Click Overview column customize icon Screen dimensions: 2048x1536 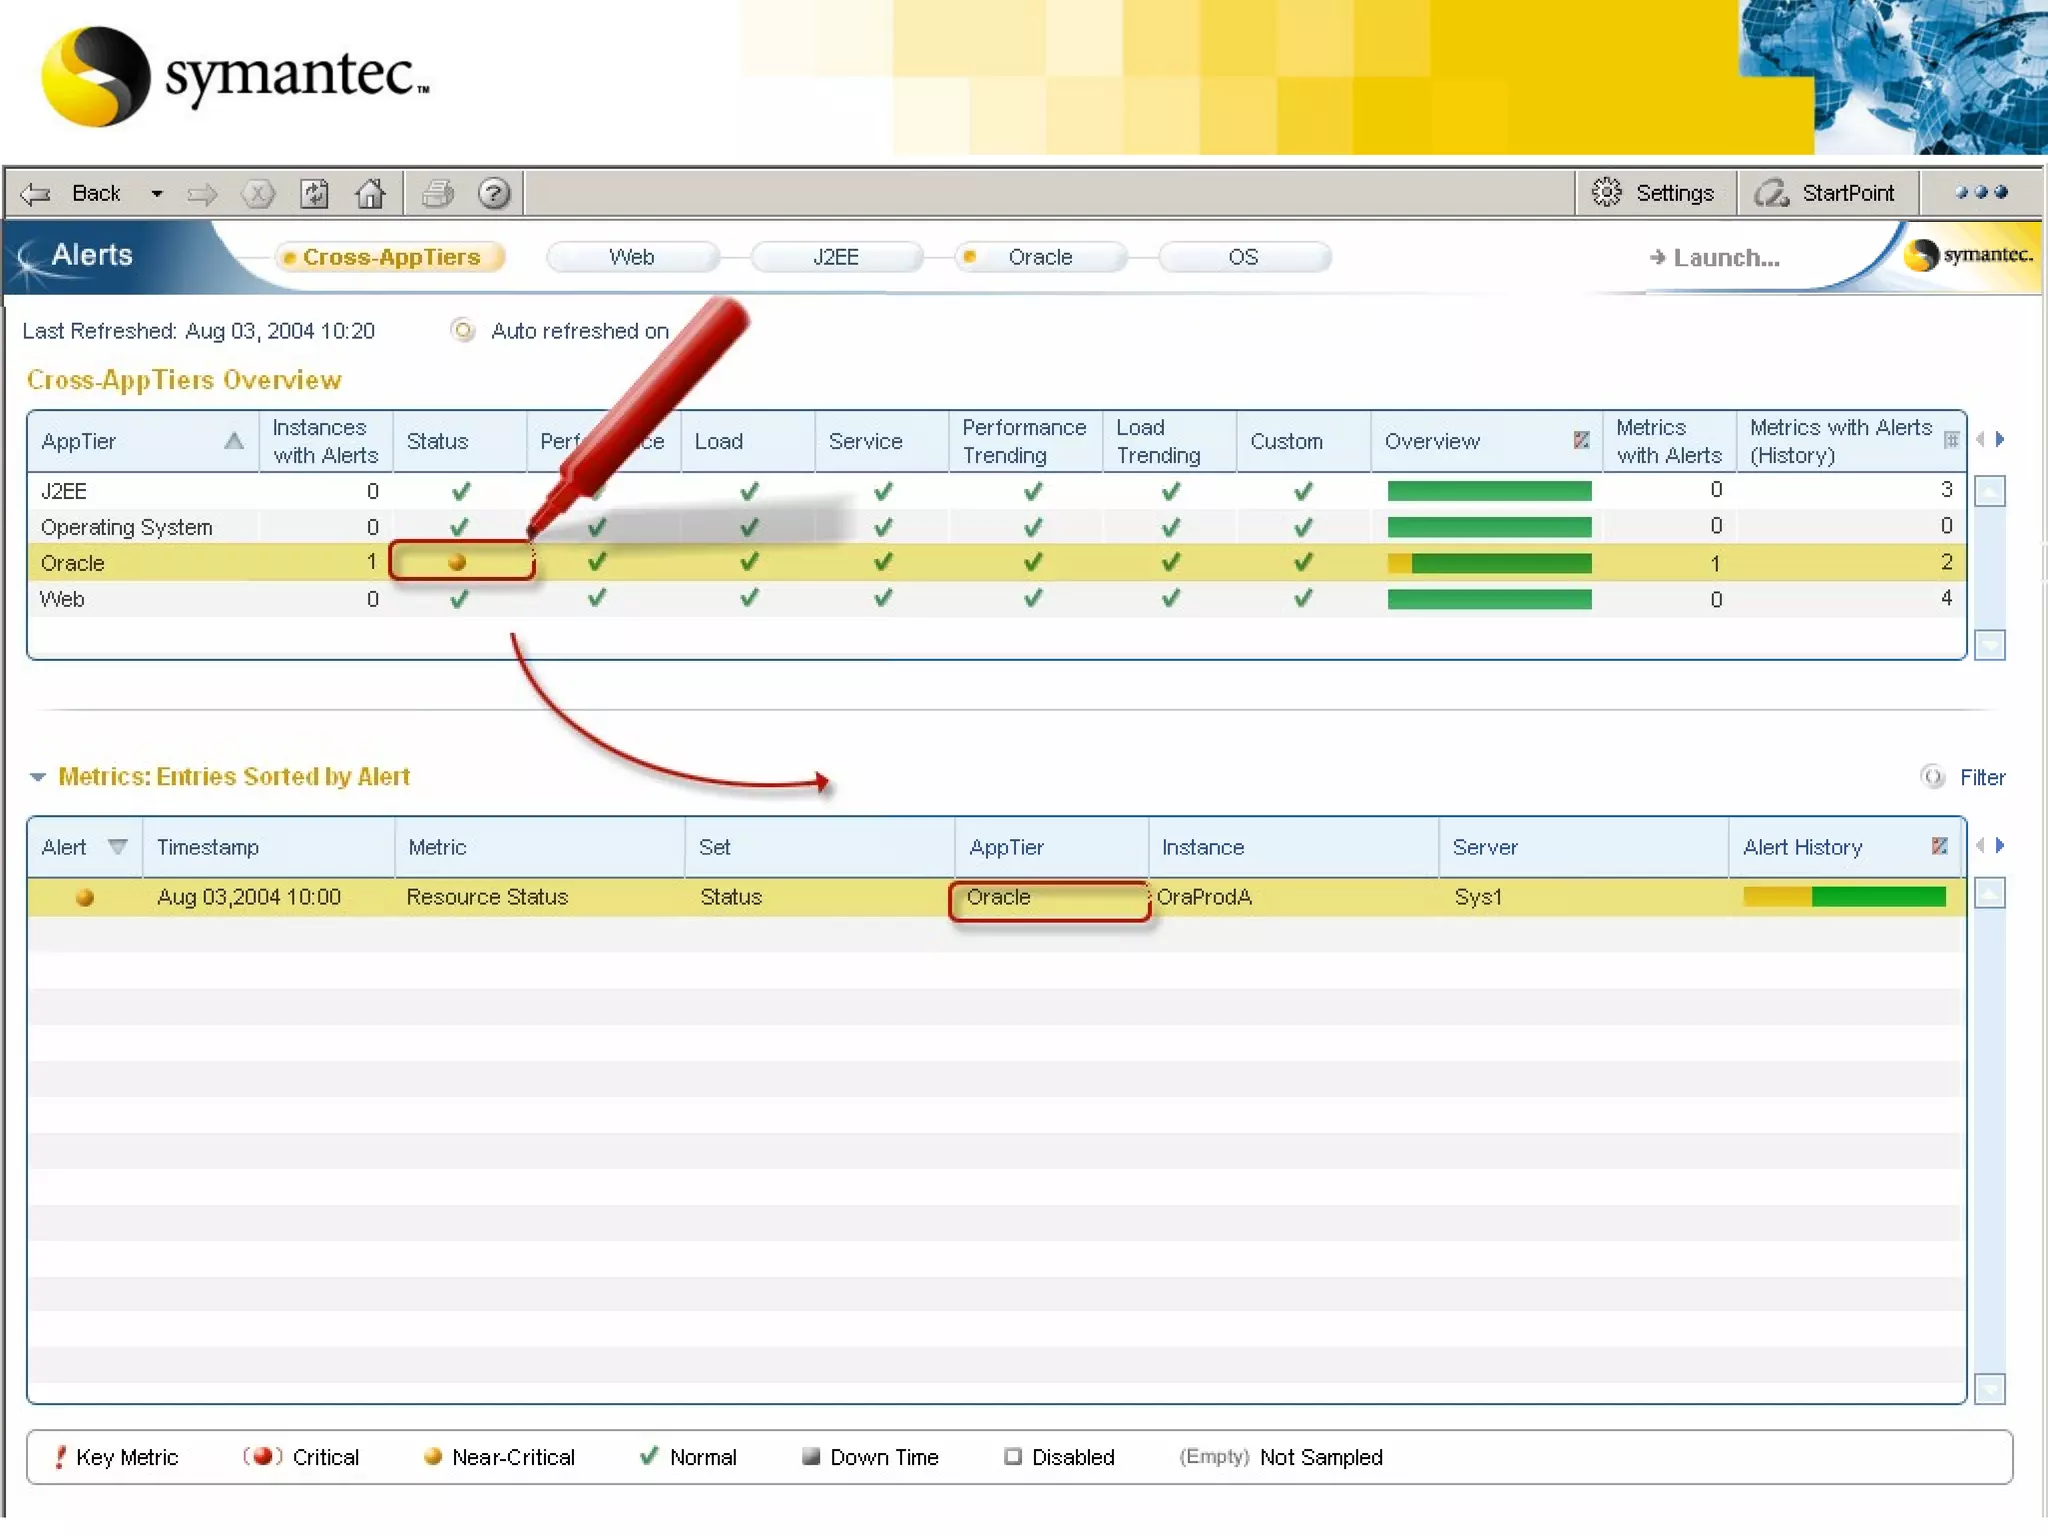click(1581, 440)
